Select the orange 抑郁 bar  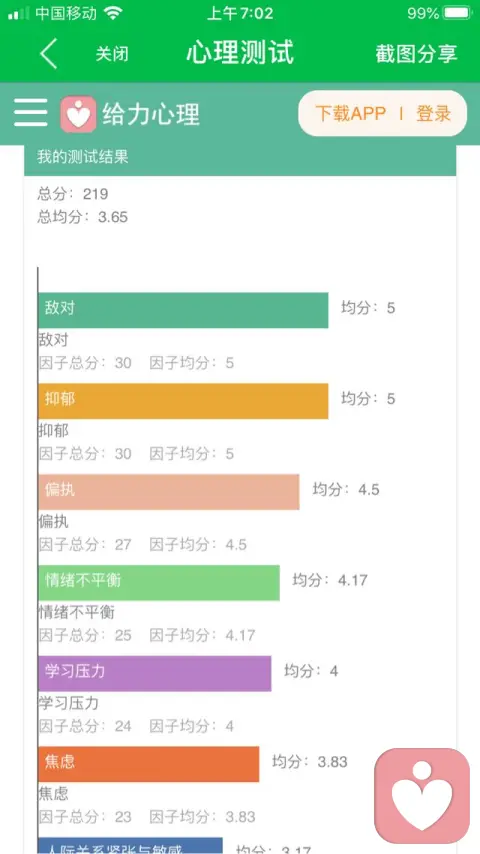(183, 401)
